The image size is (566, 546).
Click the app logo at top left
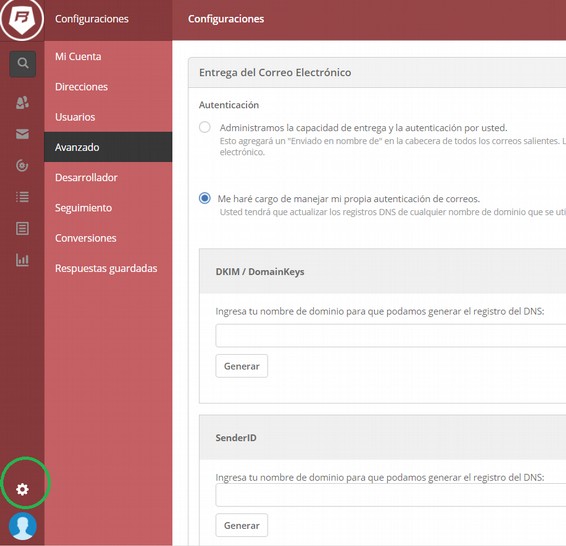click(x=22, y=19)
